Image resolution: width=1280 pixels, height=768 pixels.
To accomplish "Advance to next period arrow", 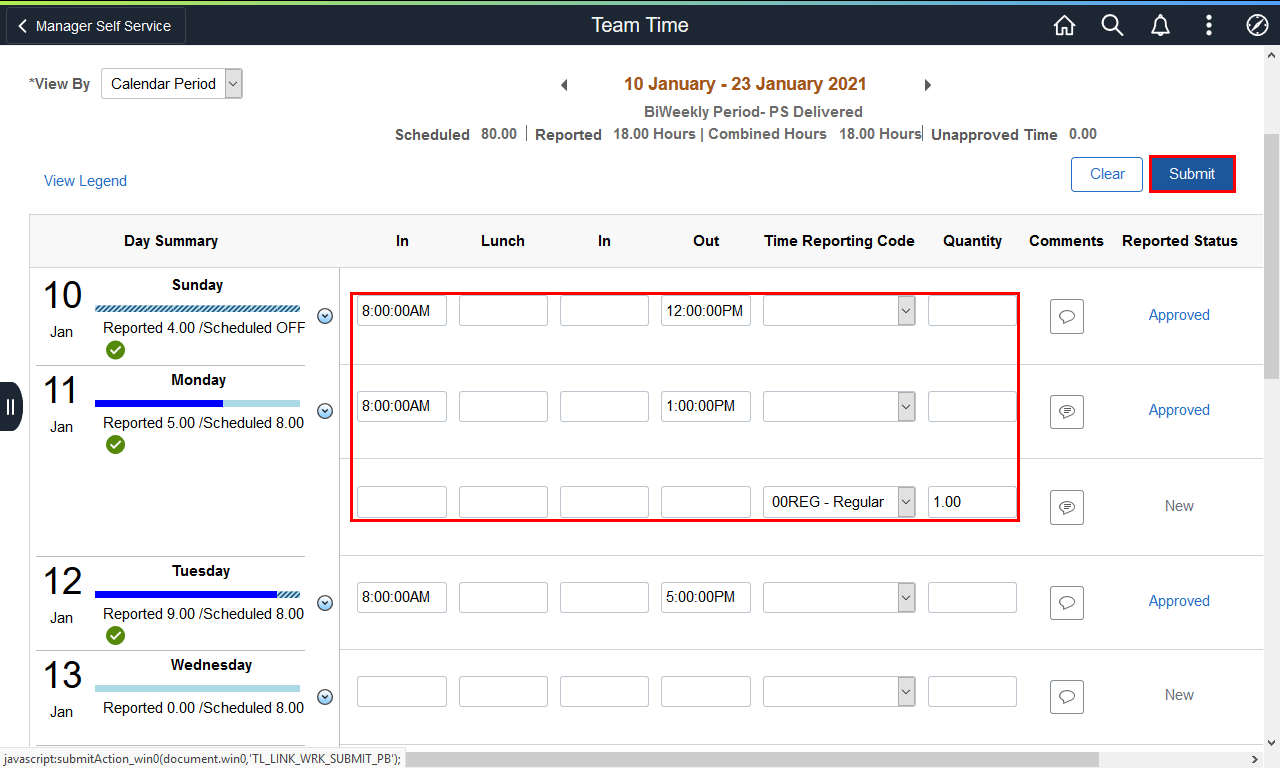I will (x=927, y=85).
